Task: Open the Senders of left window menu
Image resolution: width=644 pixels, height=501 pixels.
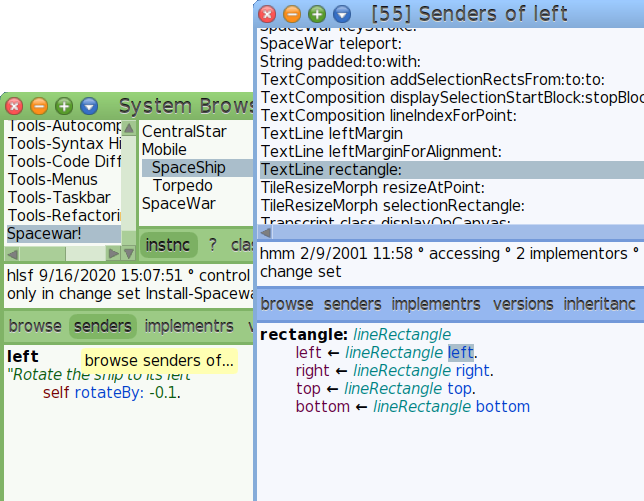Action: tap(342, 14)
